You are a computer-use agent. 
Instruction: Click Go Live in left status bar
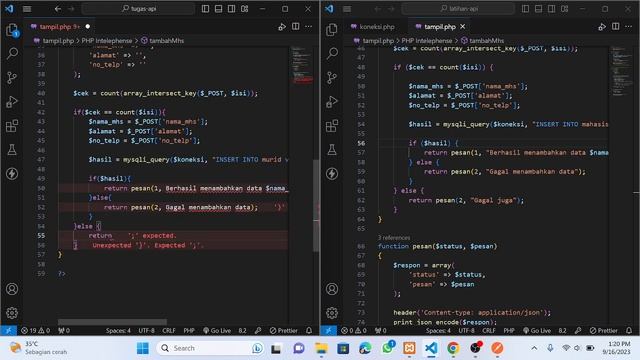pyautogui.click(x=217, y=331)
